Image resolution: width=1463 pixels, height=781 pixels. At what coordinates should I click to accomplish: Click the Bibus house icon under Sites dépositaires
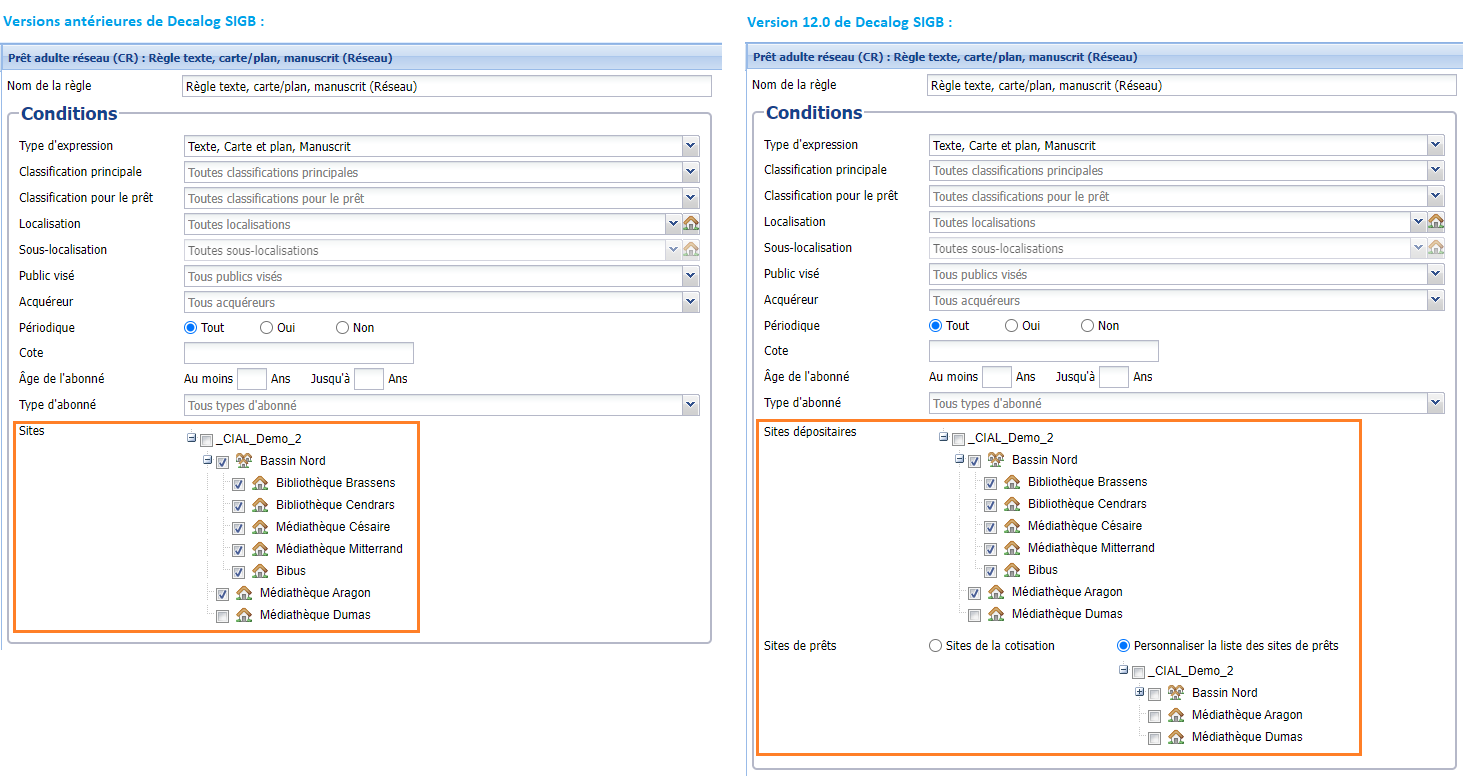[1012, 570]
